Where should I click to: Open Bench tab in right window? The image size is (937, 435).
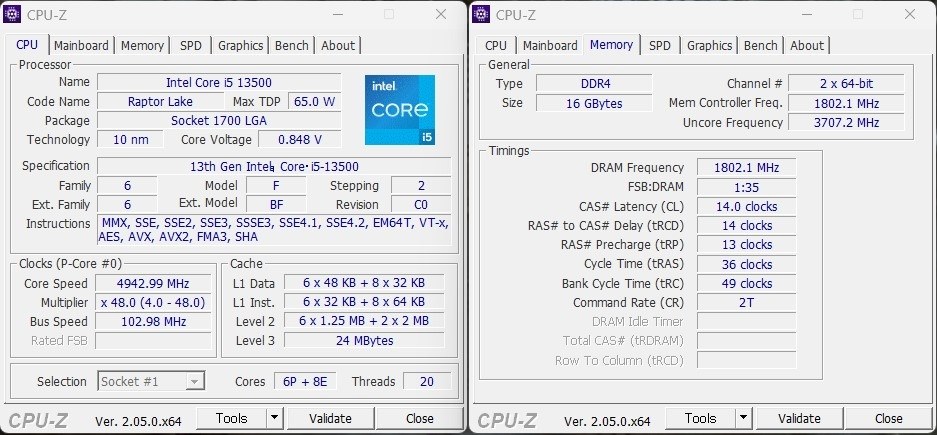click(x=761, y=45)
